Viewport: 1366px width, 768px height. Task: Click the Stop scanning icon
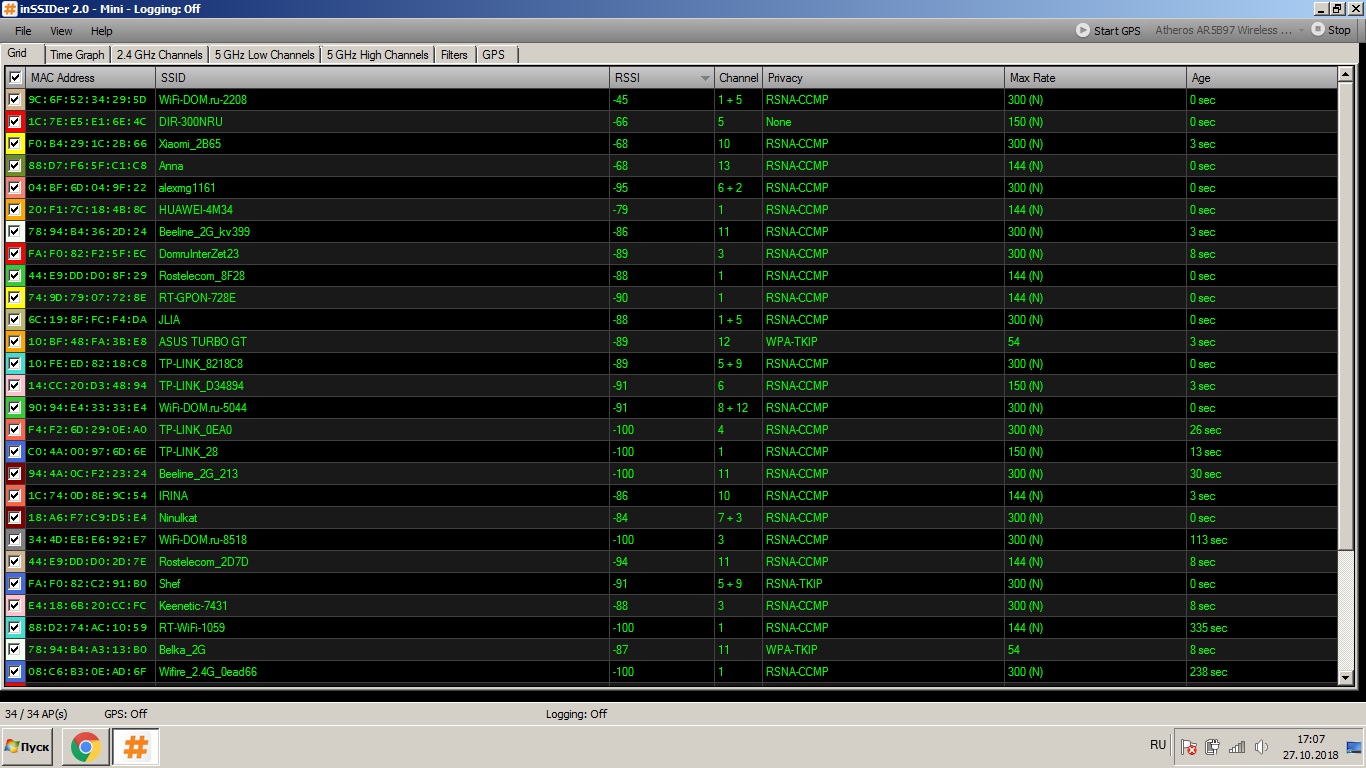pyautogui.click(x=1318, y=30)
